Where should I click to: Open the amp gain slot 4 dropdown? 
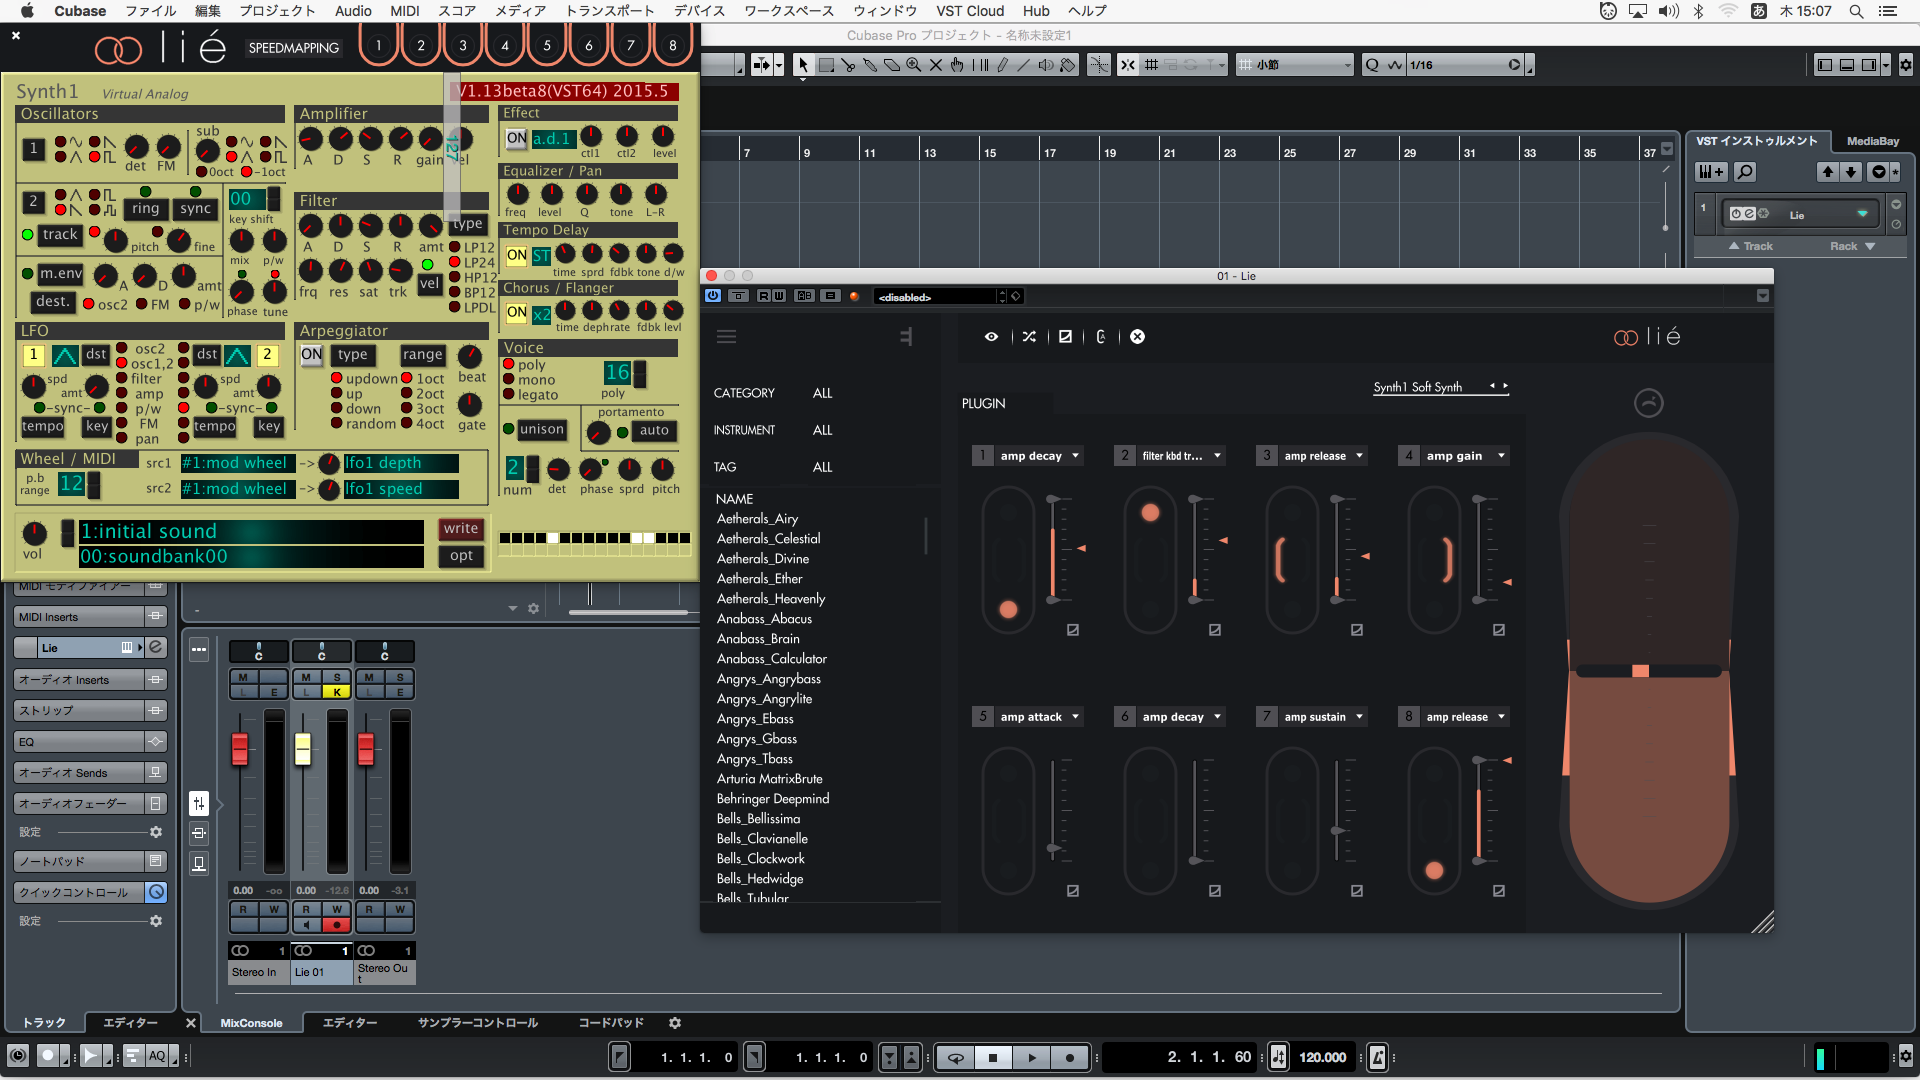(x=1465, y=456)
